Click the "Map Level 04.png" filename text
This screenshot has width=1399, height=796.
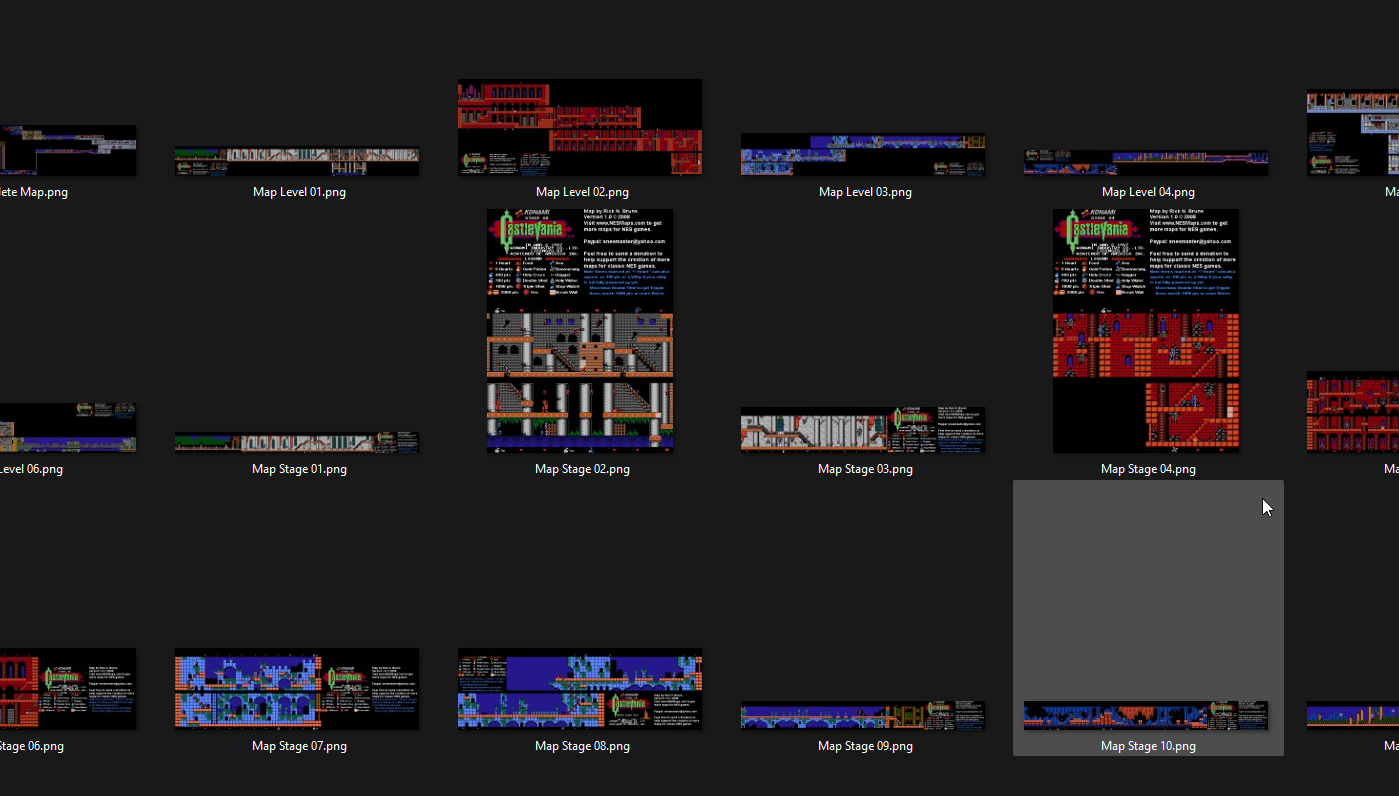click(1148, 192)
